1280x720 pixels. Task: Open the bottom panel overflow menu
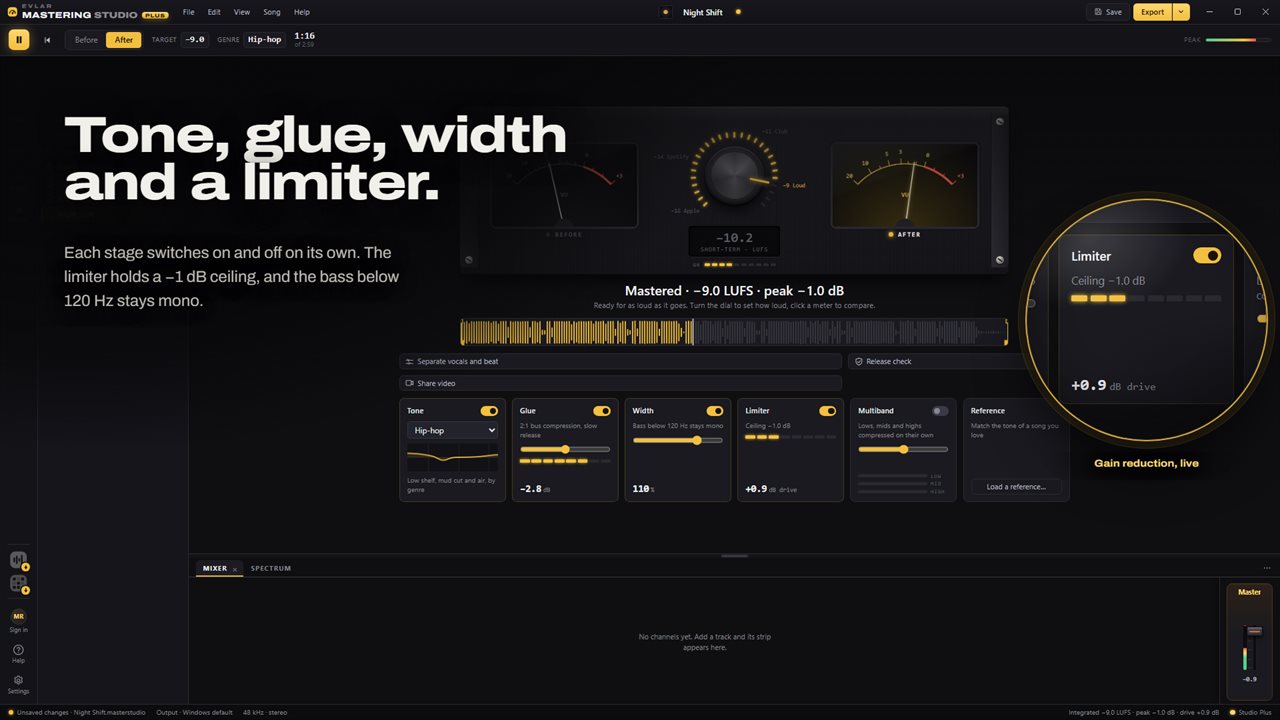(x=1267, y=568)
